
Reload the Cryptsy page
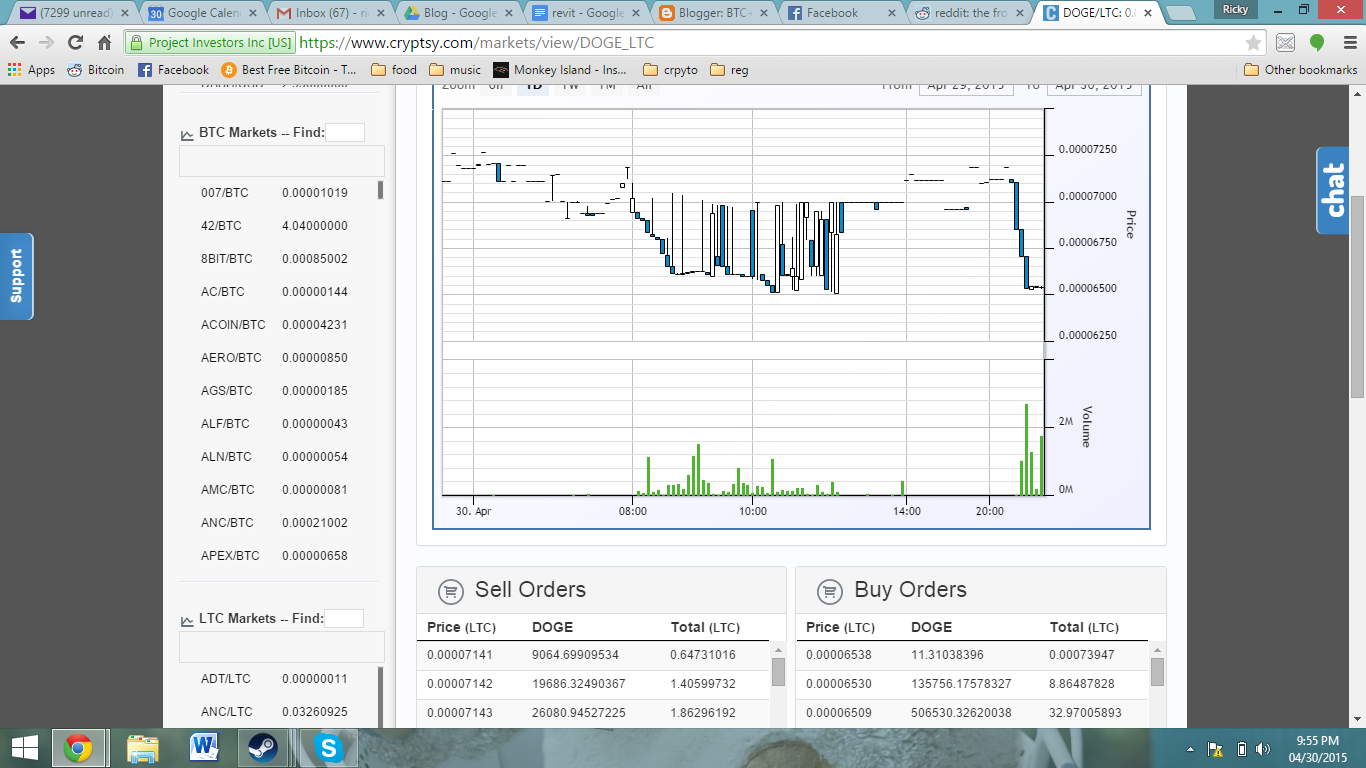[75, 43]
